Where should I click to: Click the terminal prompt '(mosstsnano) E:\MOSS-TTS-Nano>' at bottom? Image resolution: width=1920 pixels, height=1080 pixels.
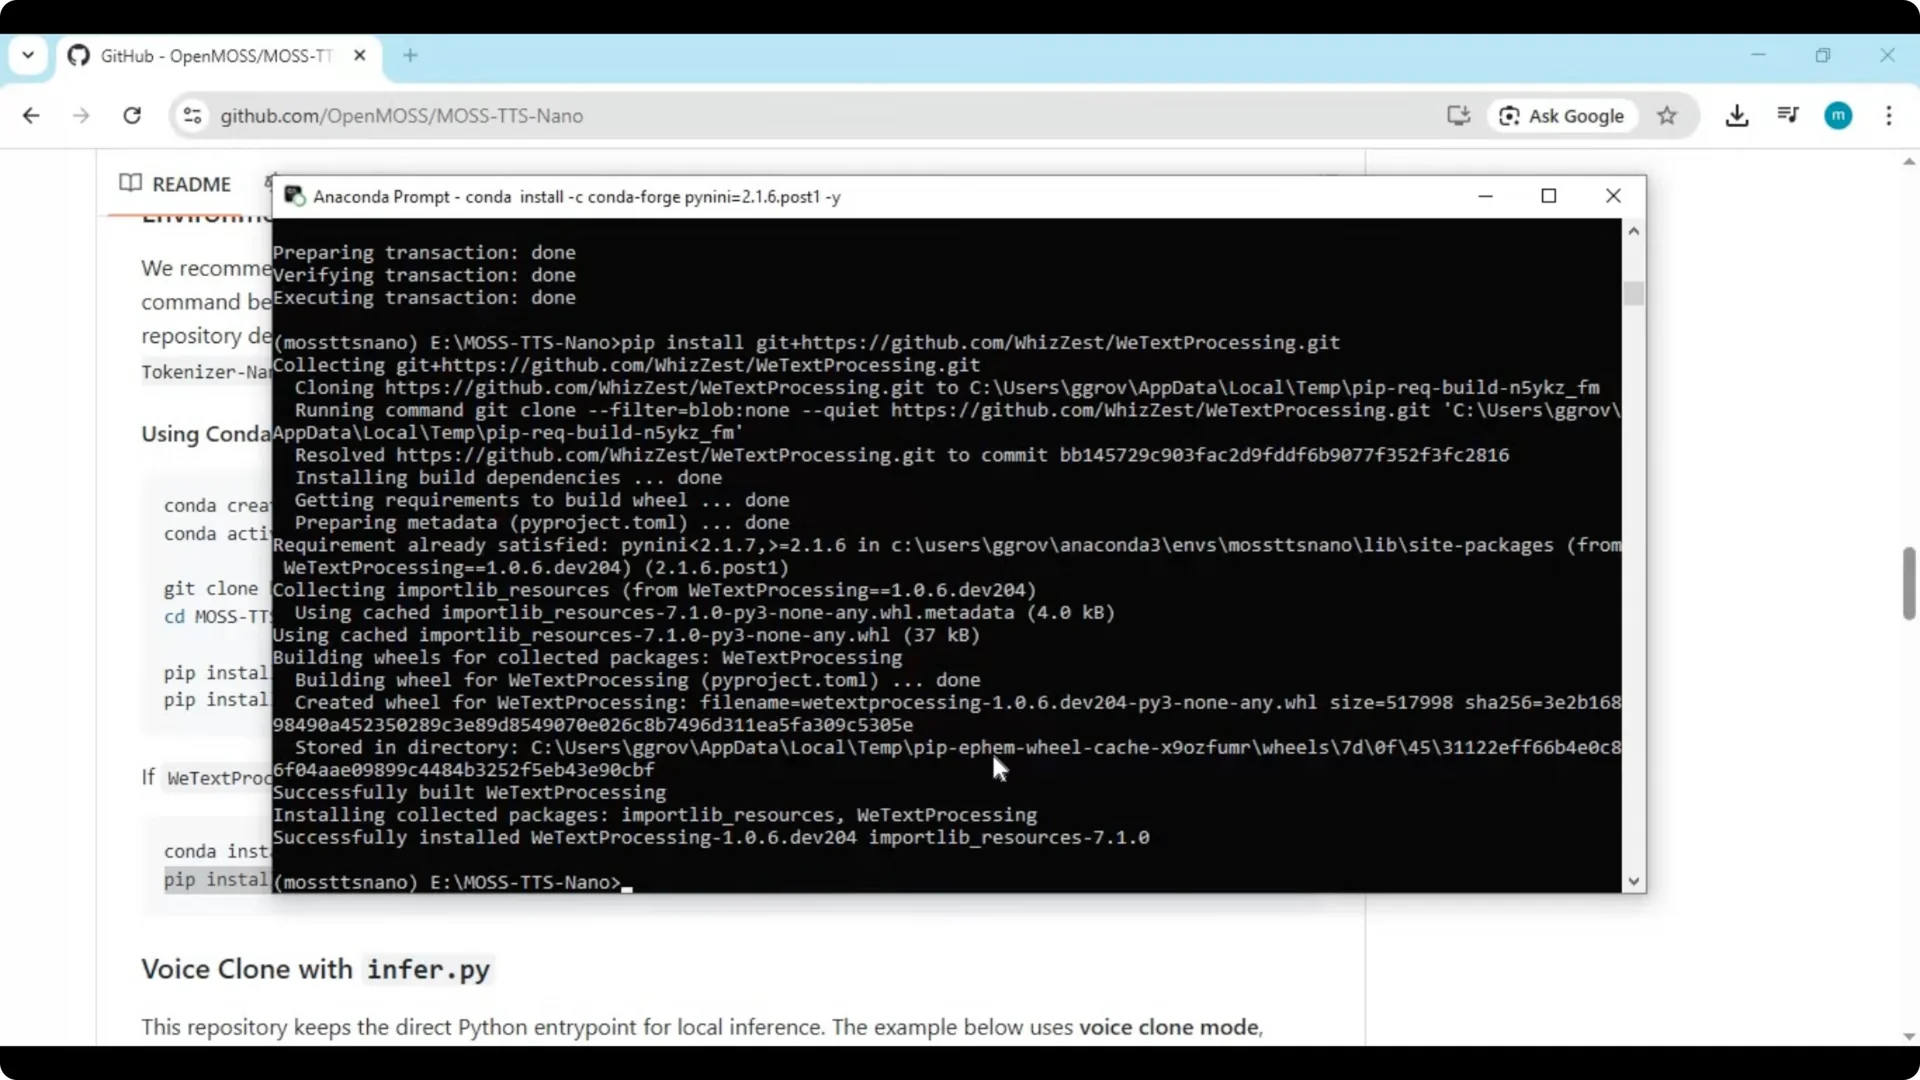coord(447,882)
